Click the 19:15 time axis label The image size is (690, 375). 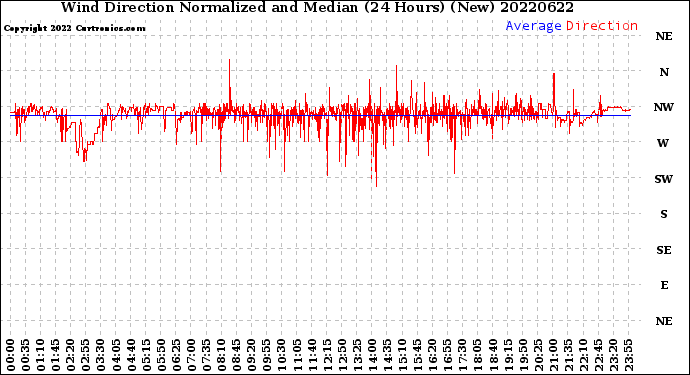coord(508,355)
